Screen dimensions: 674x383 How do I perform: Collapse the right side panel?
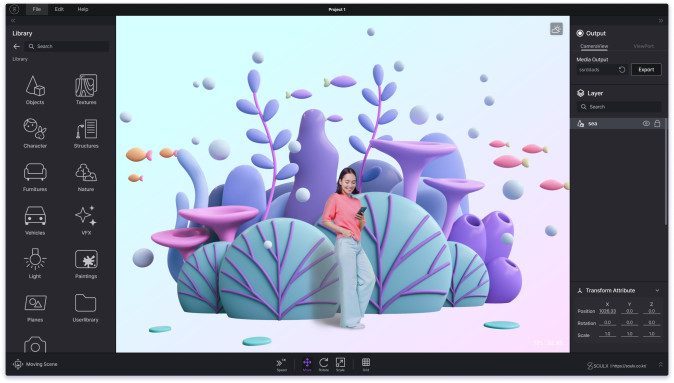pos(661,21)
